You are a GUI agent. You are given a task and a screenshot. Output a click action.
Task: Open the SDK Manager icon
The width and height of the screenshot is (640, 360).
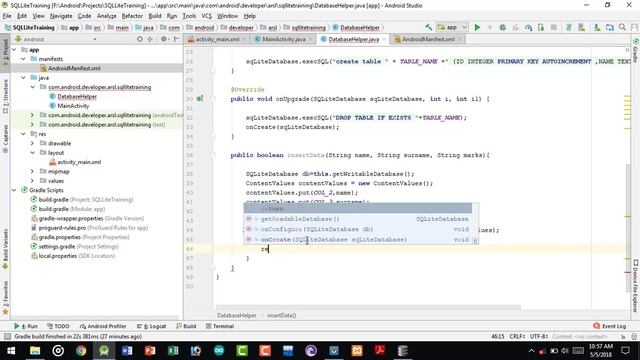[x=597, y=27]
